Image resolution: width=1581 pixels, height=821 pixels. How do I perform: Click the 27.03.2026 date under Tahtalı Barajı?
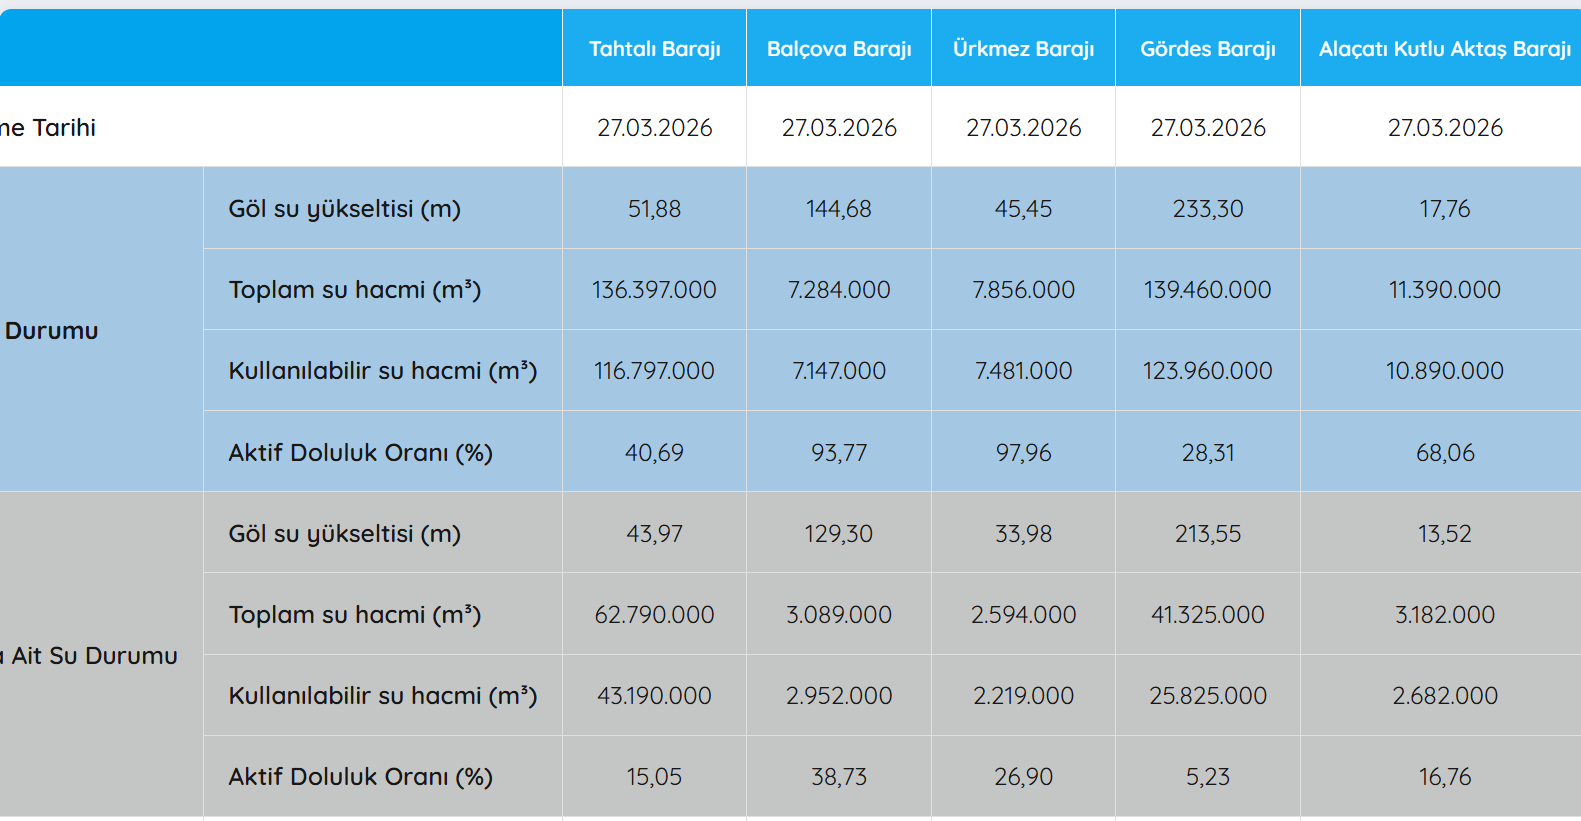click(x=654, y=128)
